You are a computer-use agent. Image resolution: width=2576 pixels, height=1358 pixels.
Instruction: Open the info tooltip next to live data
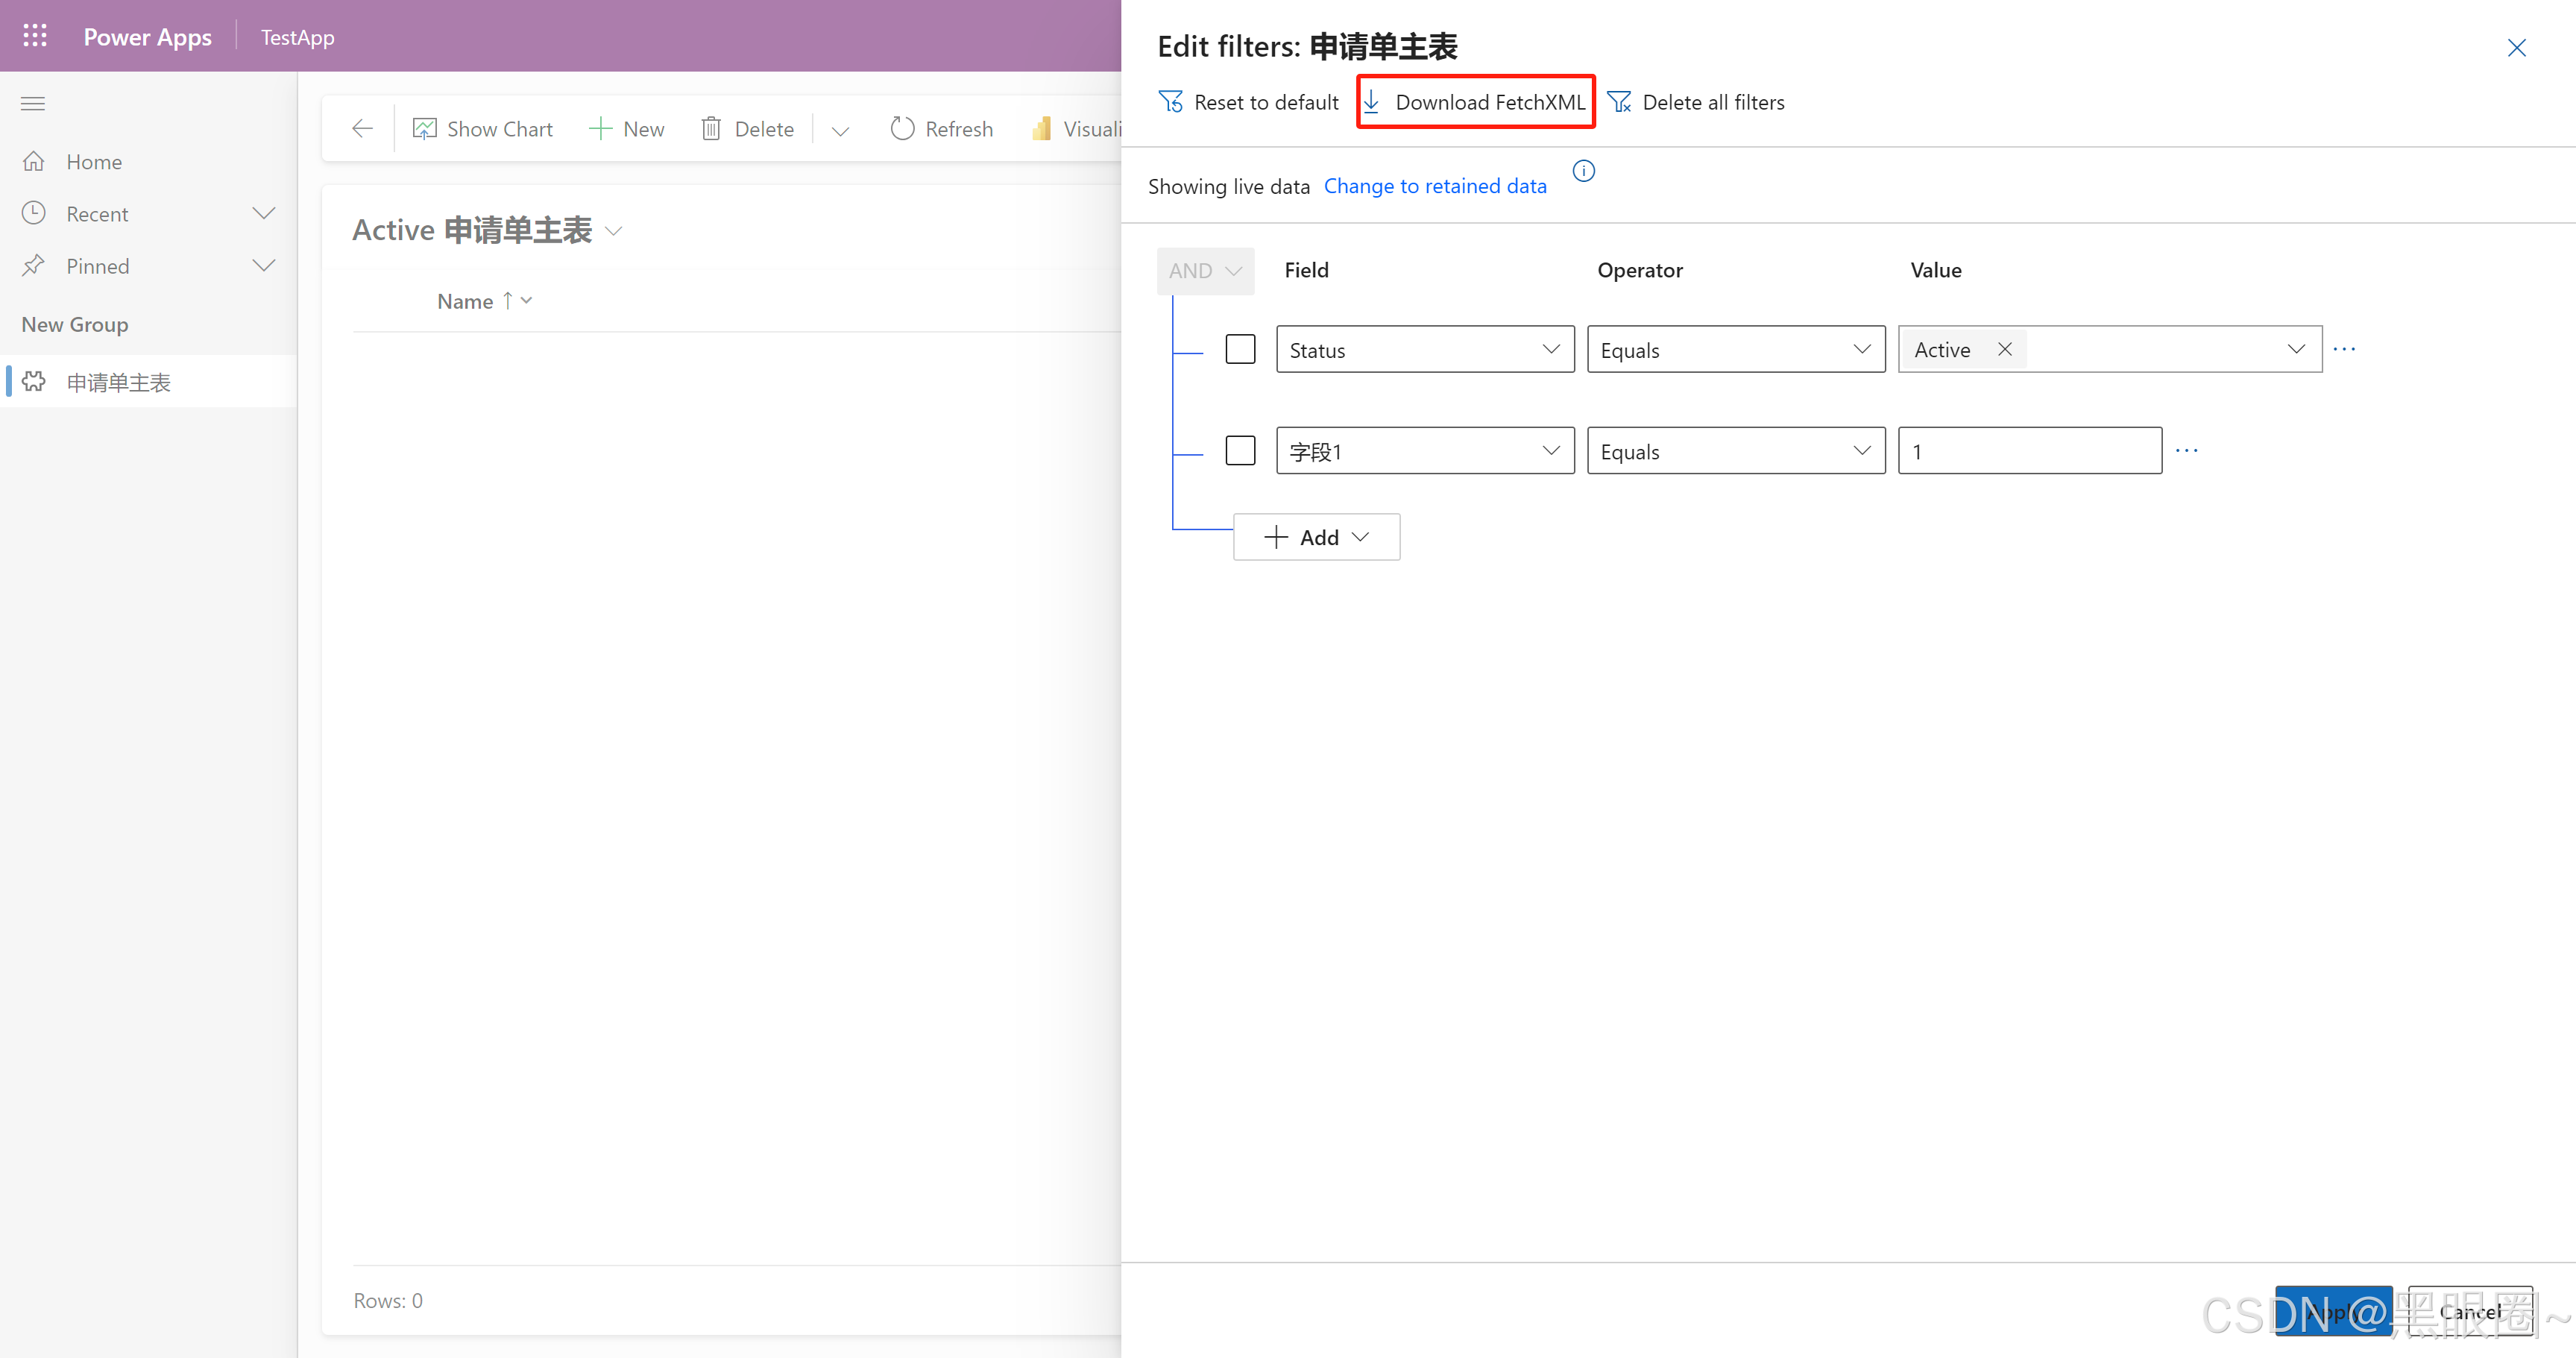(1584, 171)
